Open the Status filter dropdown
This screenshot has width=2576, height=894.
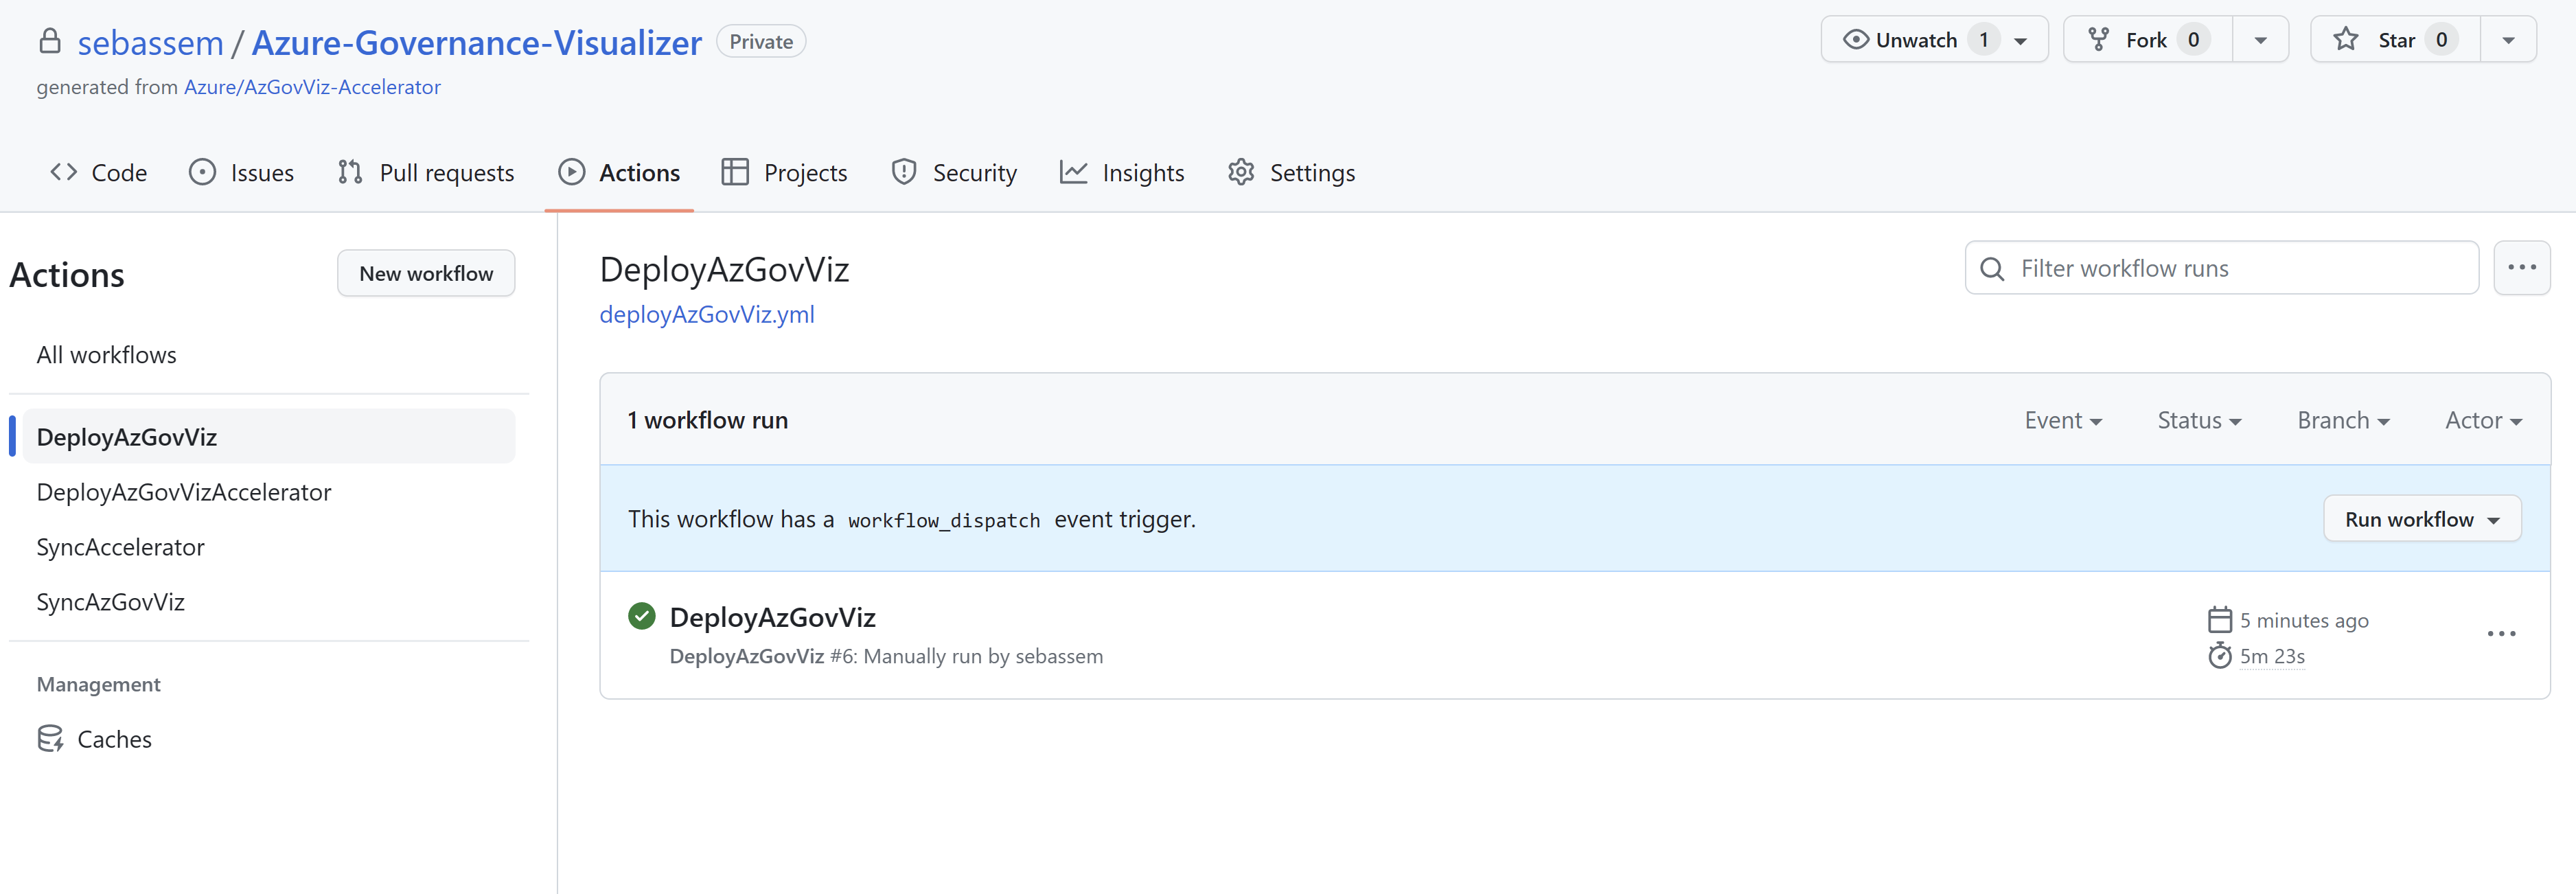tap(2199, 421)
